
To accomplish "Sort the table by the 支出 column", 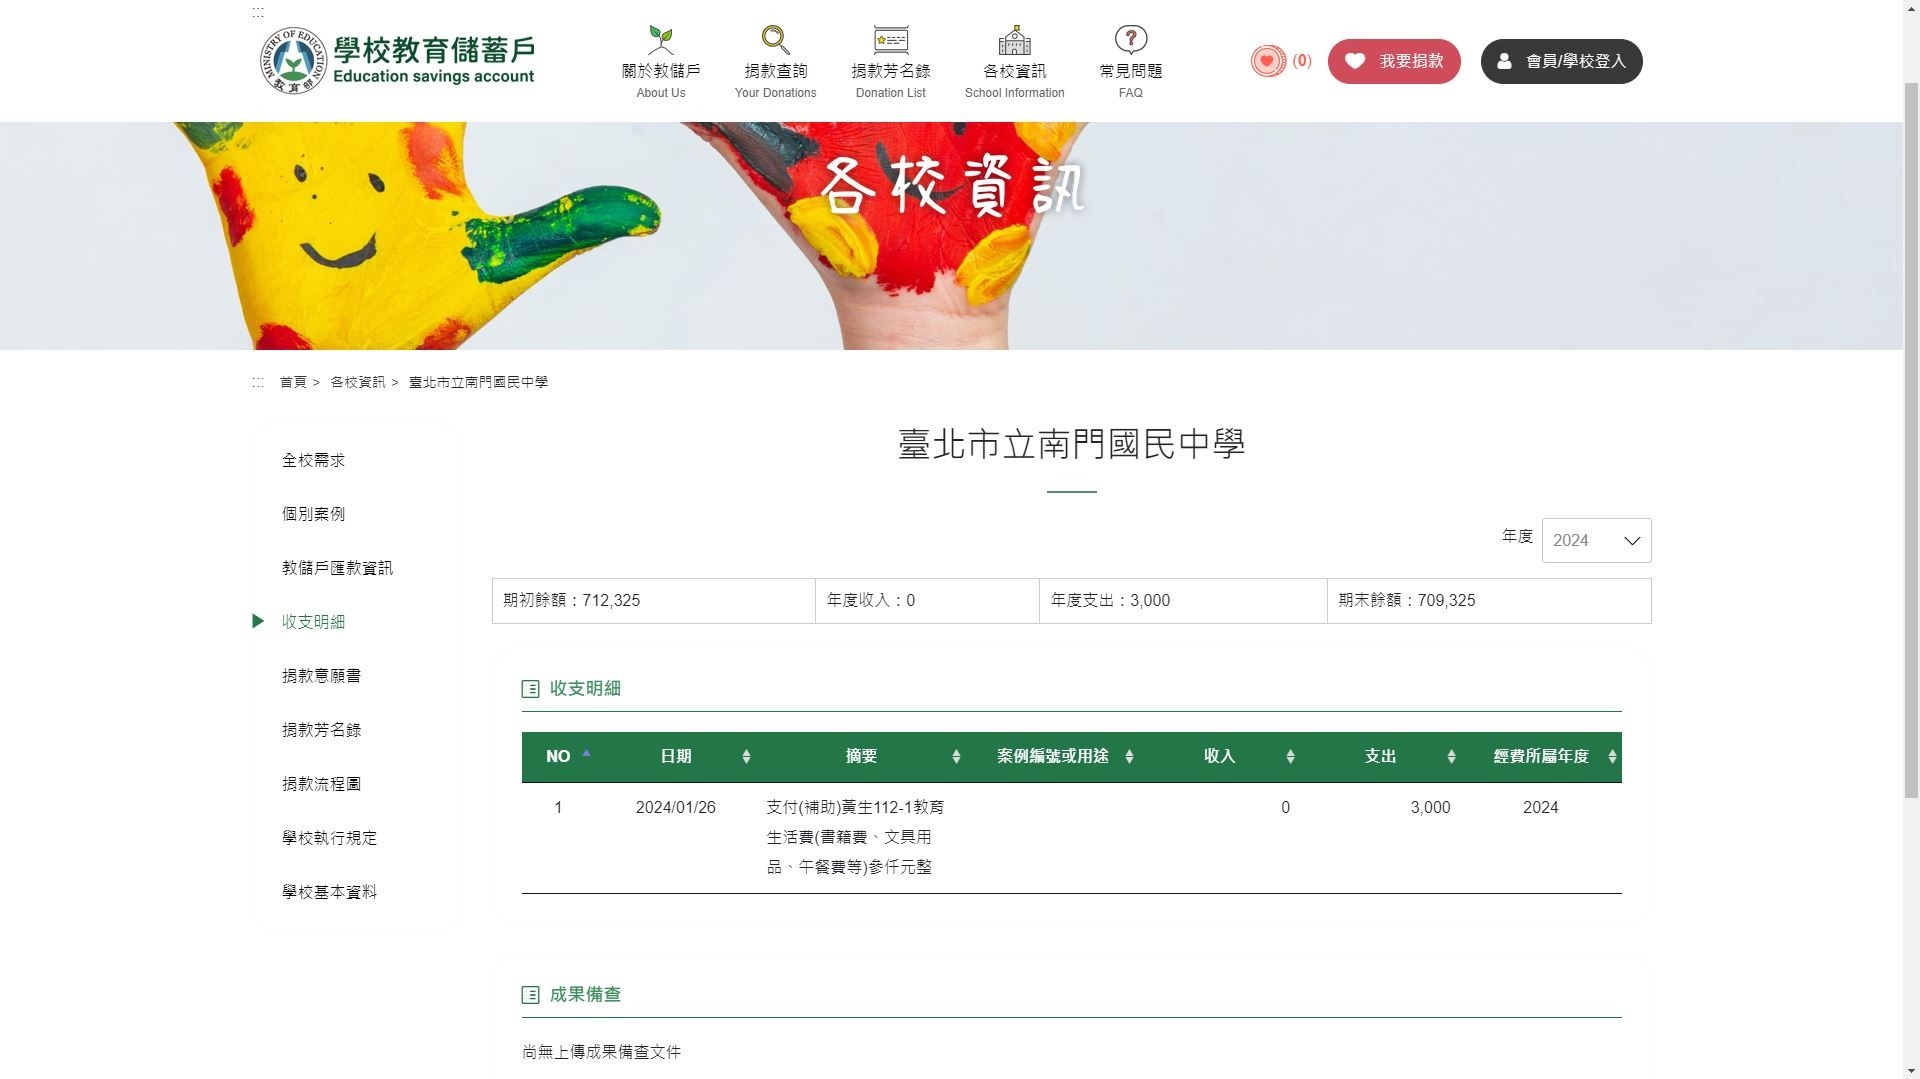I will [1382, 757].
